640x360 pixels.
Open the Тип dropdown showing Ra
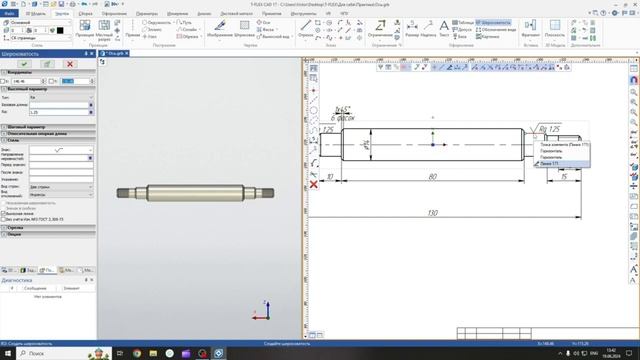coord(61,98)
